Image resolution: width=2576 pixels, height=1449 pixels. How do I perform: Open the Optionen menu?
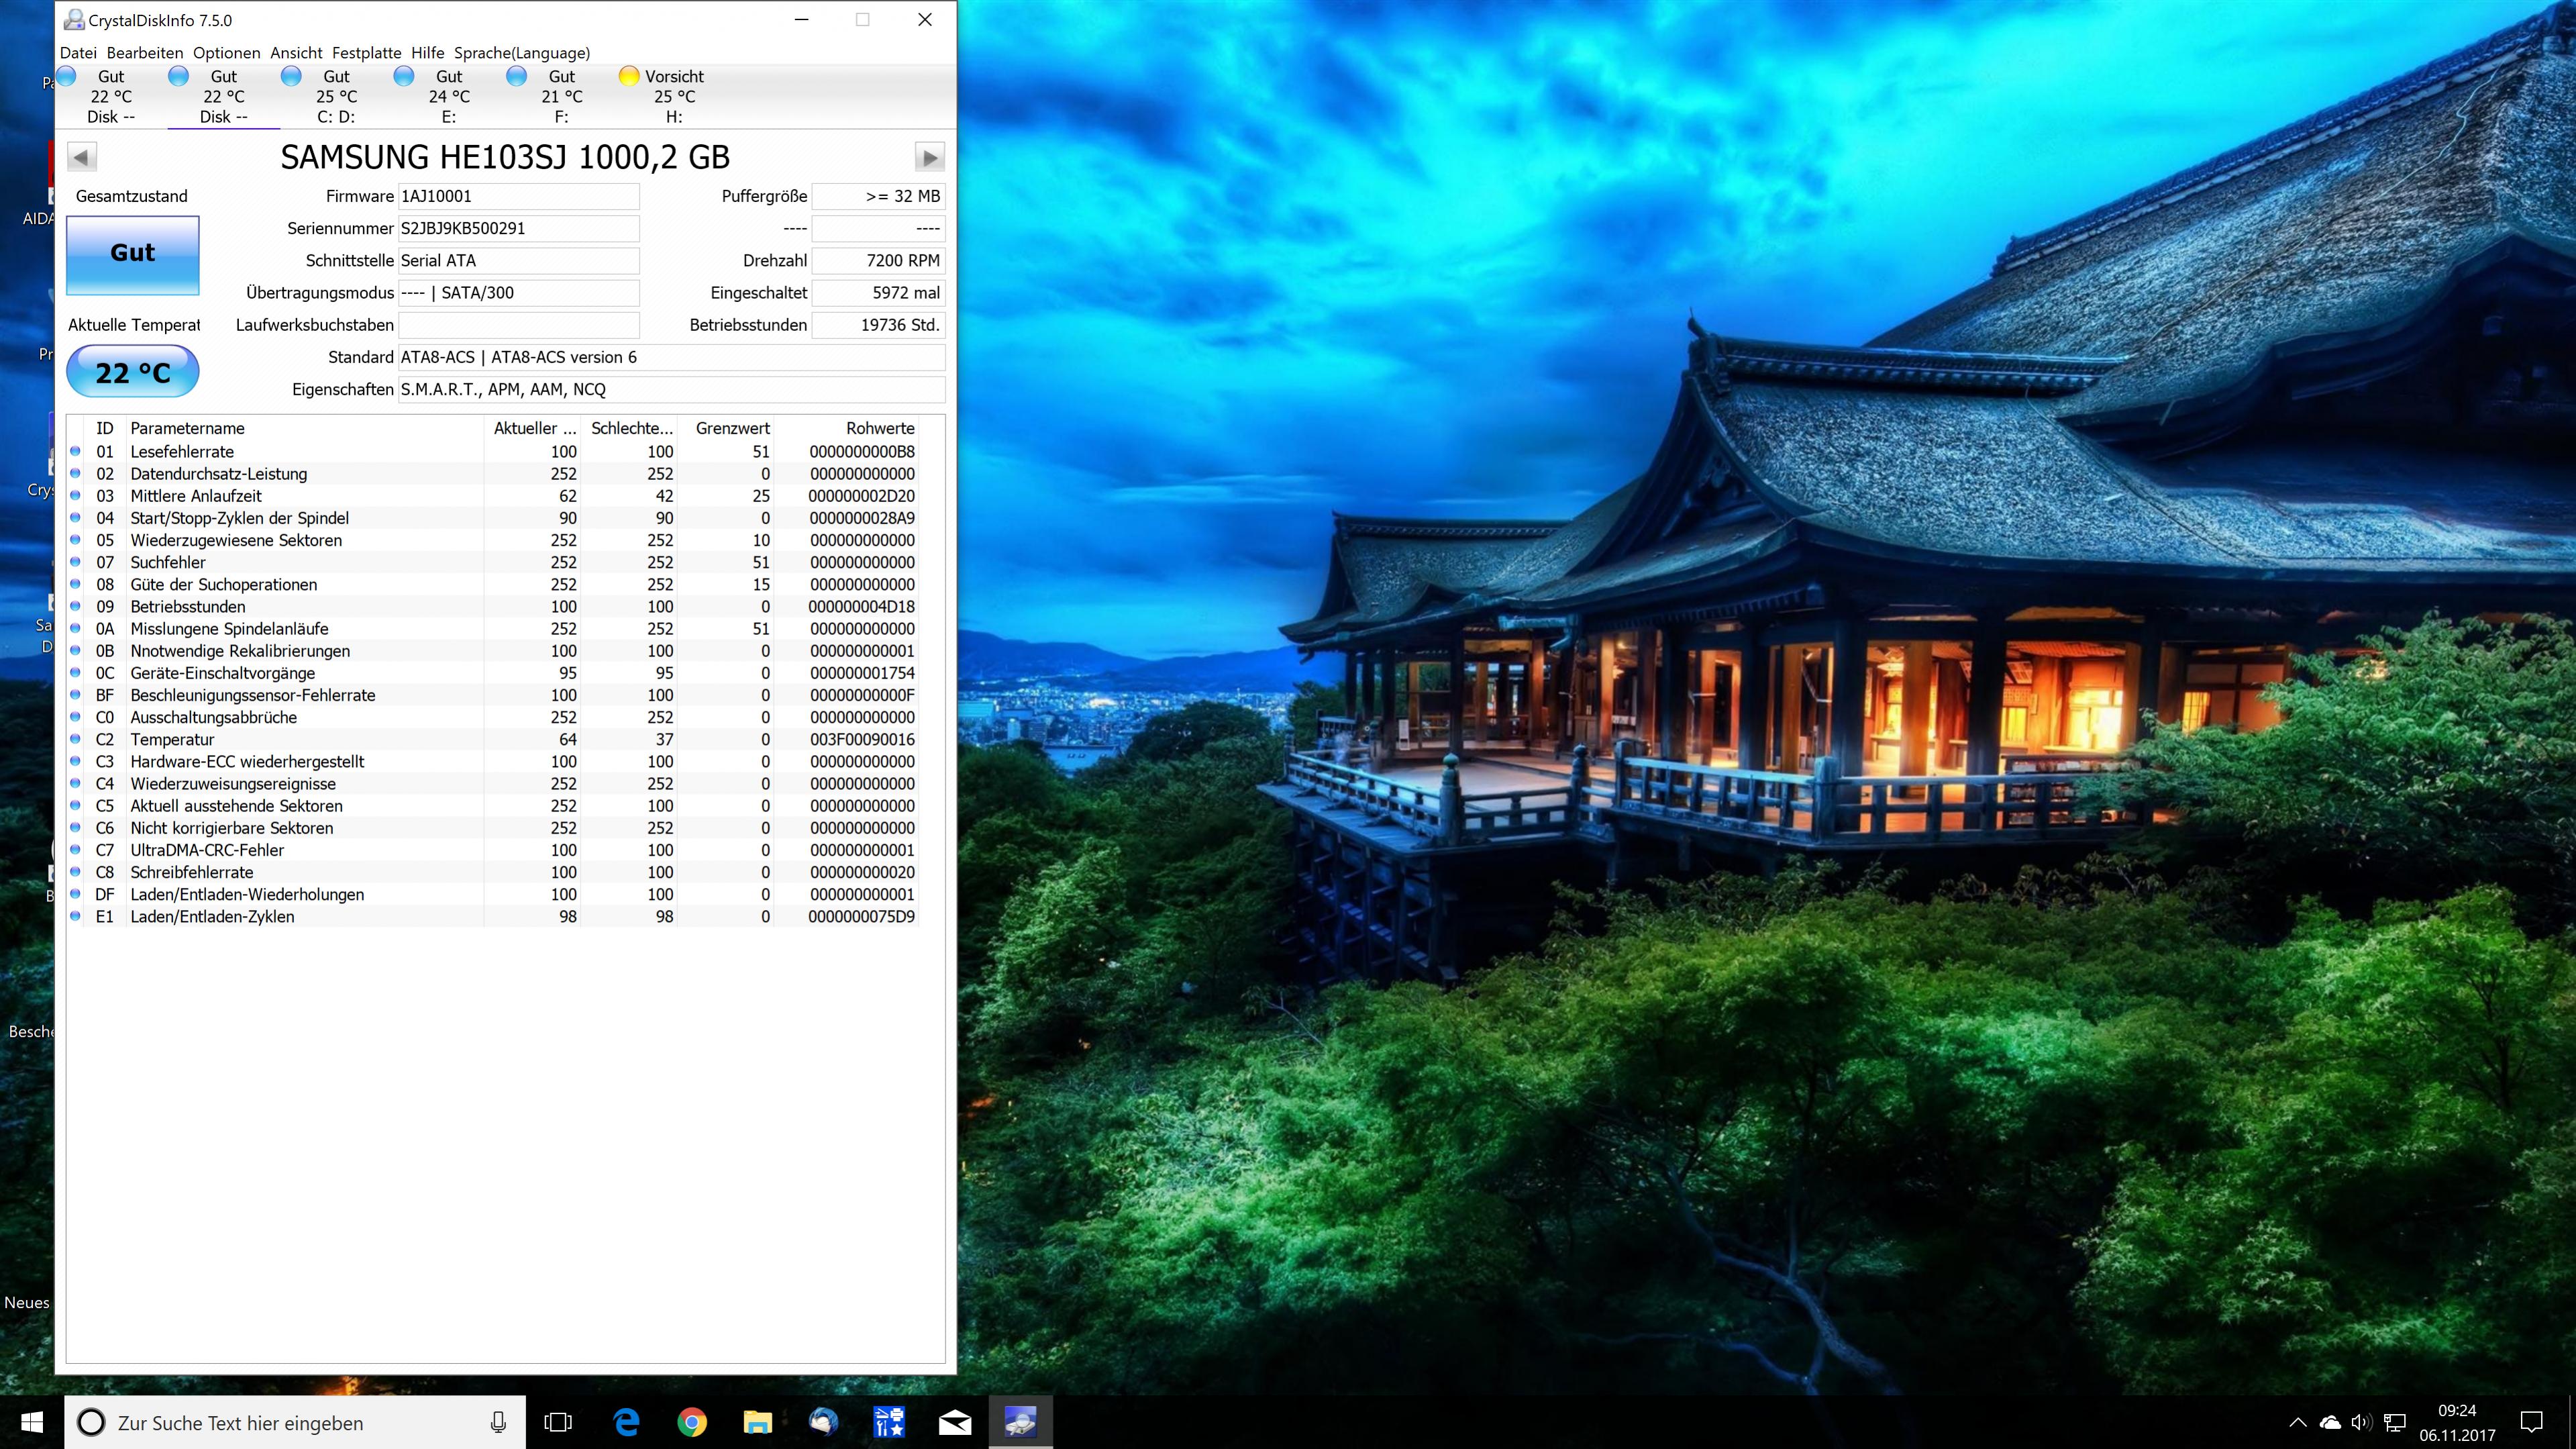pos(226,53)
